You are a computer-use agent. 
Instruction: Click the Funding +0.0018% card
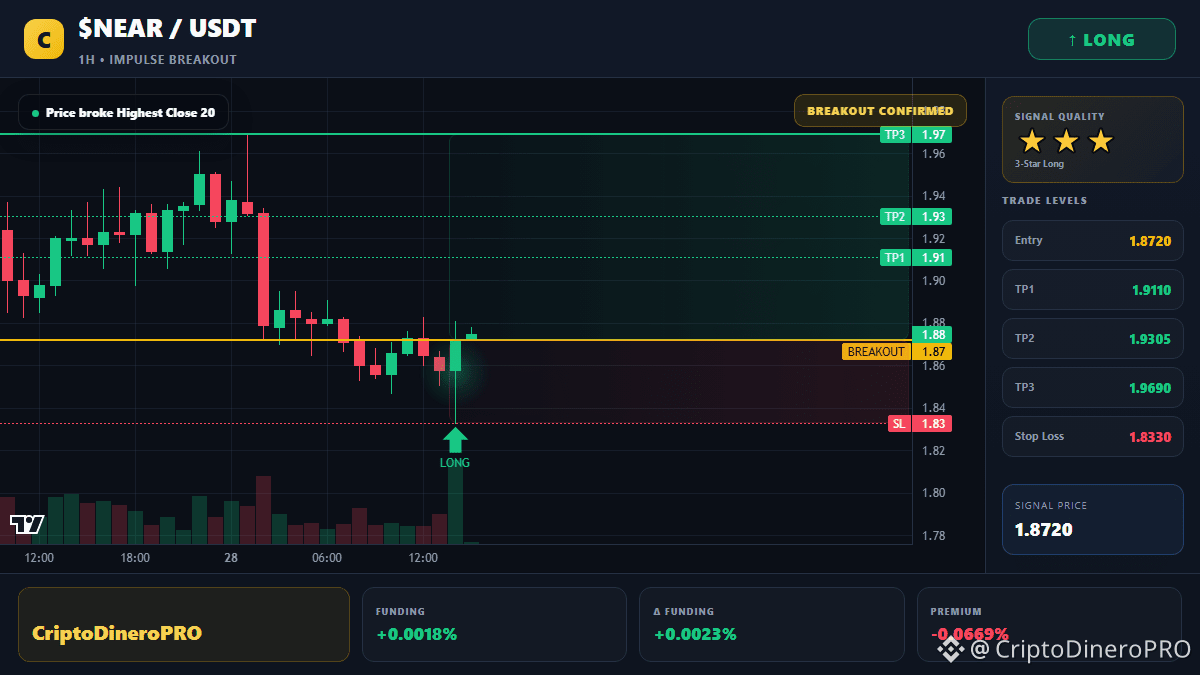[x=494, y=624]
